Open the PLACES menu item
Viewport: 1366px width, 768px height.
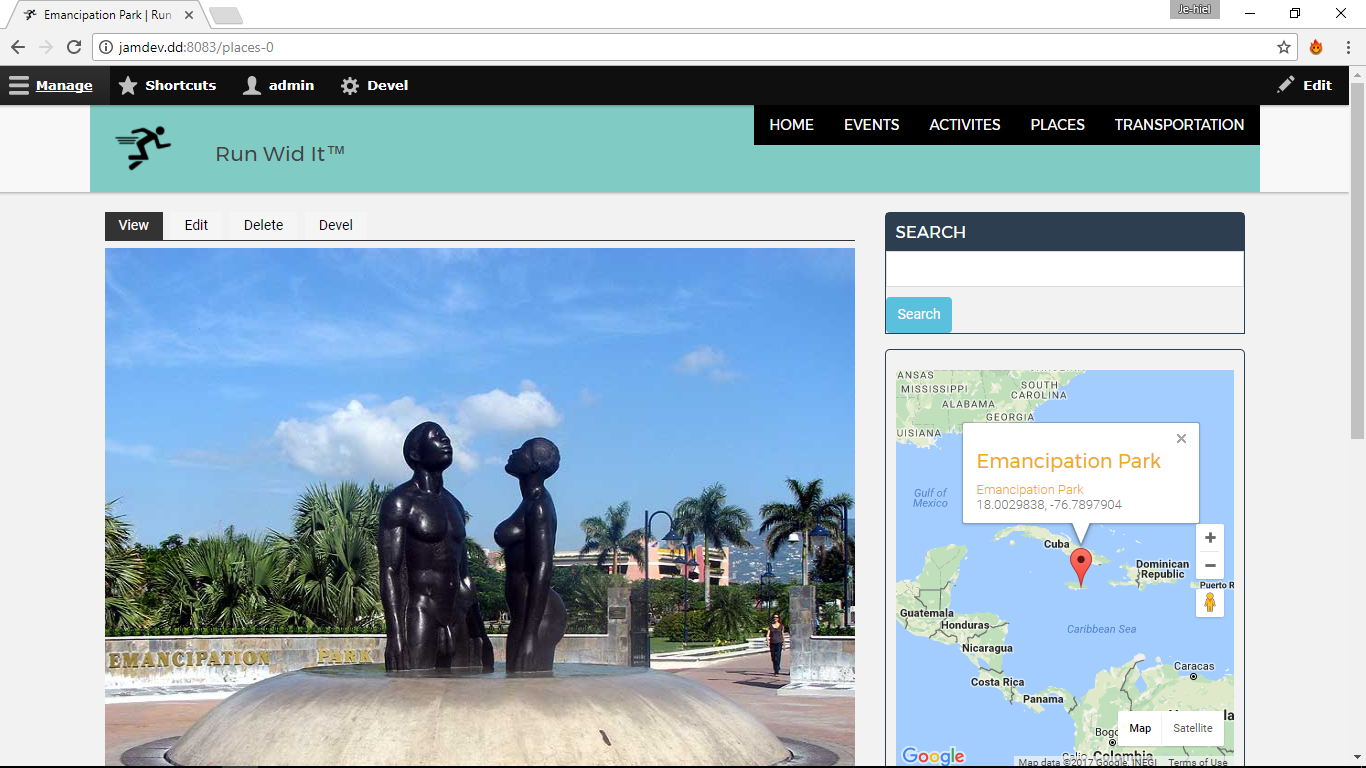coord(1057,125)
